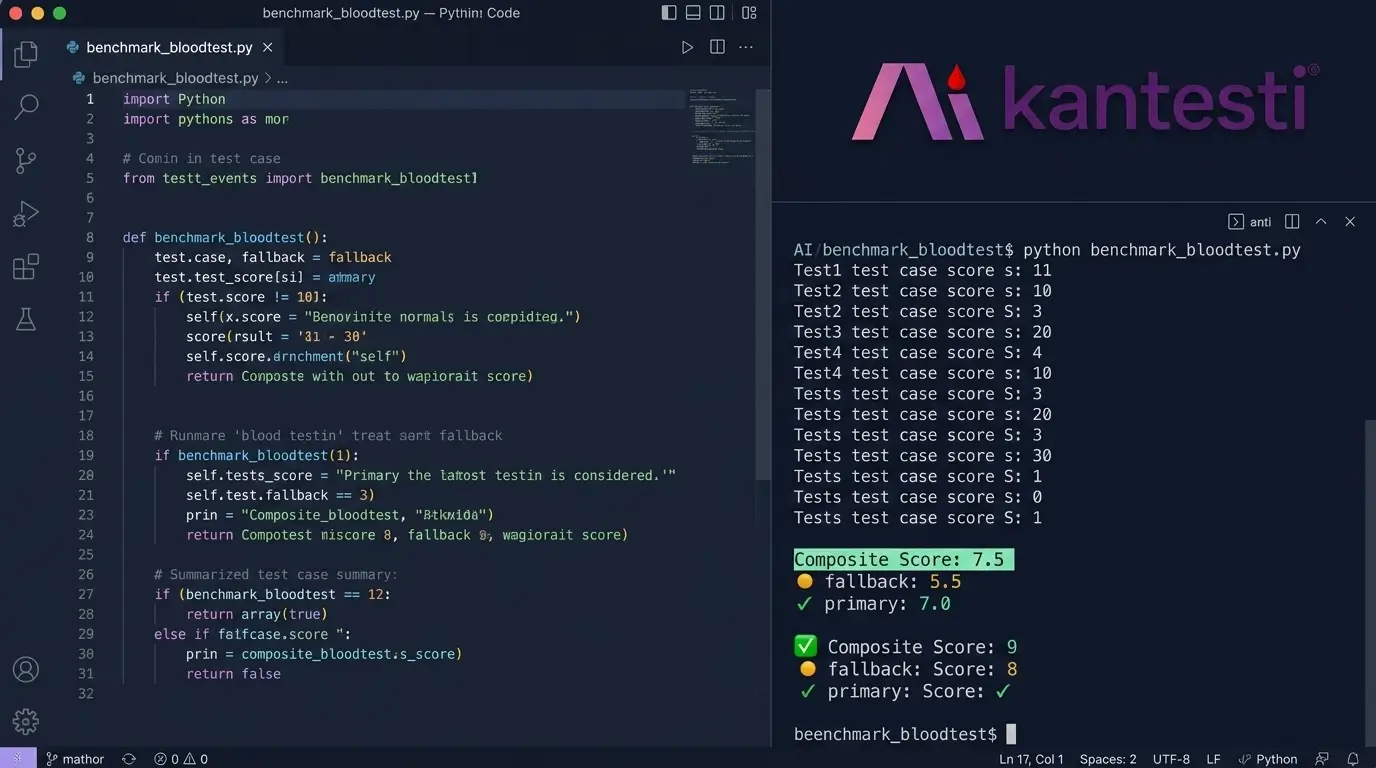Screen dimensions: 1376x768
Task: Open errors and warnings problems indicator
Action: pyautogui.click(x=181, y=758)
